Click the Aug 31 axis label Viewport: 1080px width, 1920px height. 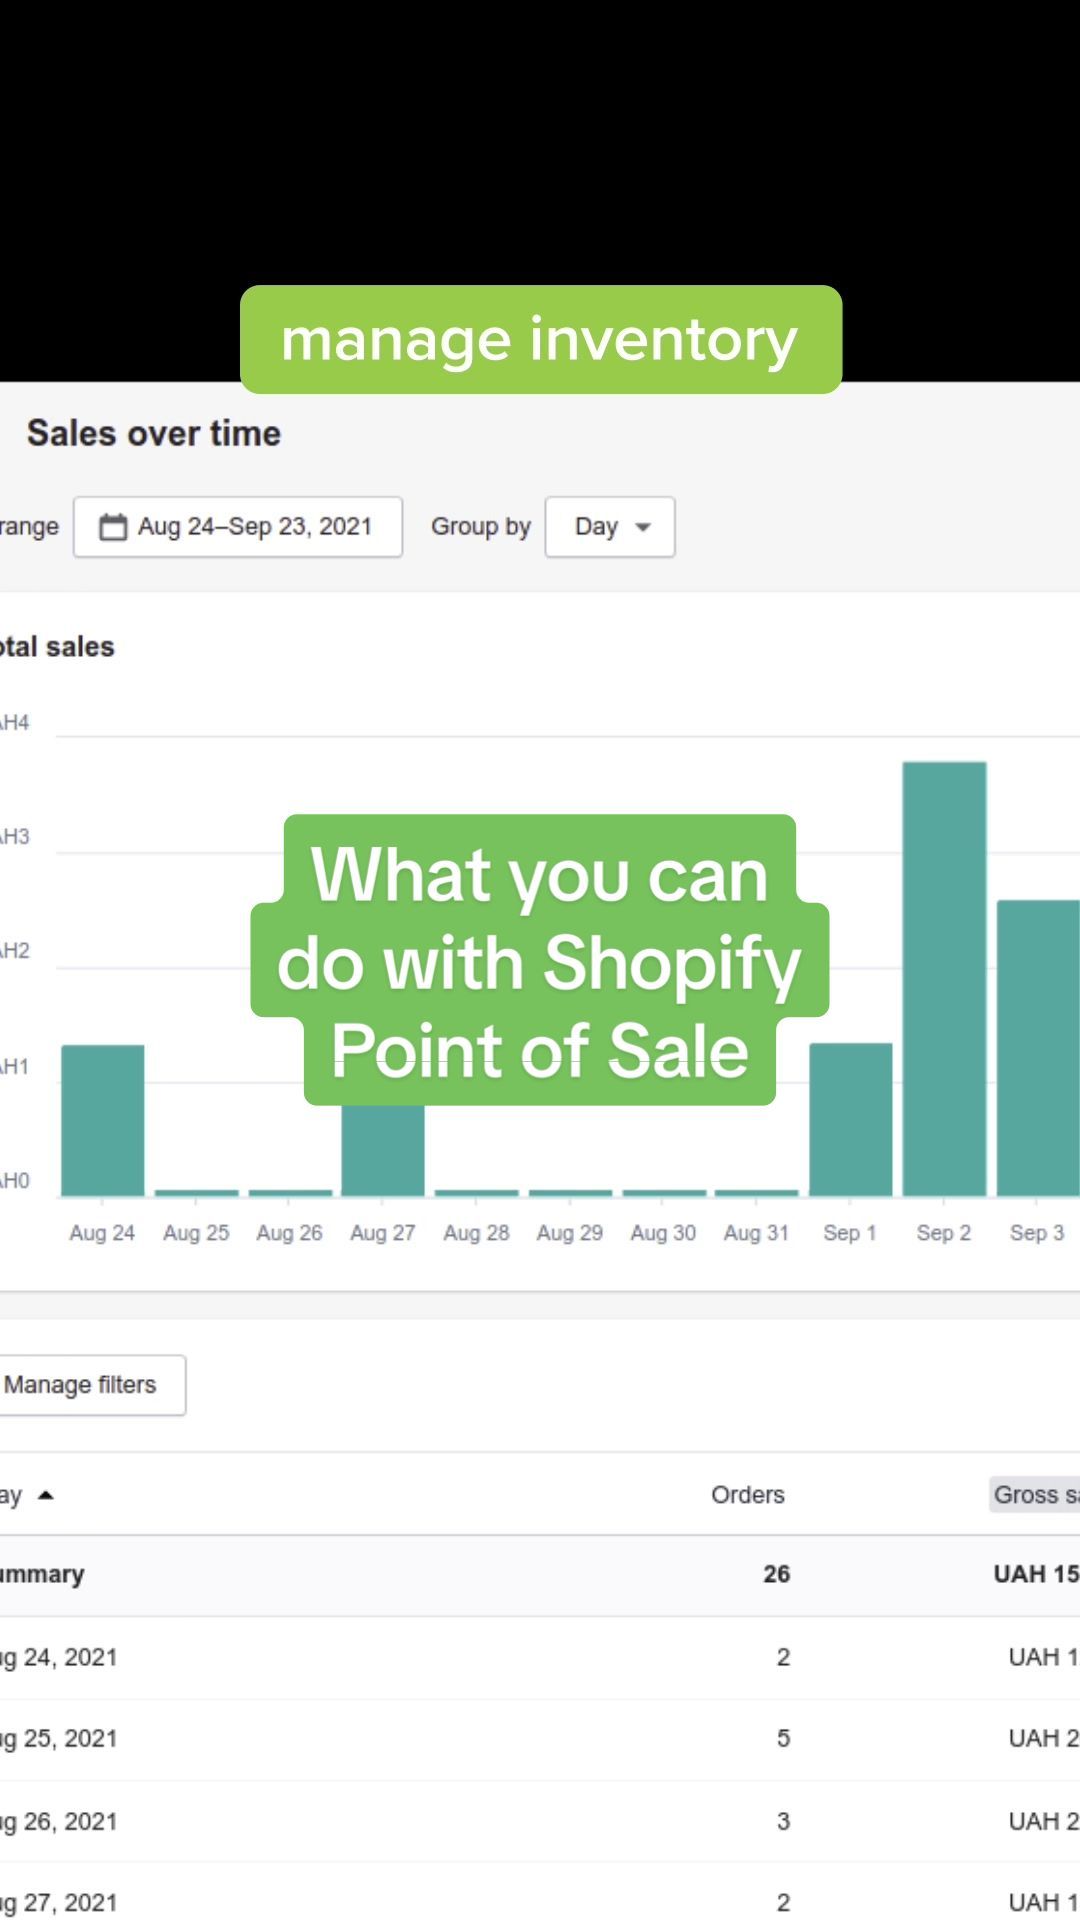pyautogui.click(x=757, y=1233)
